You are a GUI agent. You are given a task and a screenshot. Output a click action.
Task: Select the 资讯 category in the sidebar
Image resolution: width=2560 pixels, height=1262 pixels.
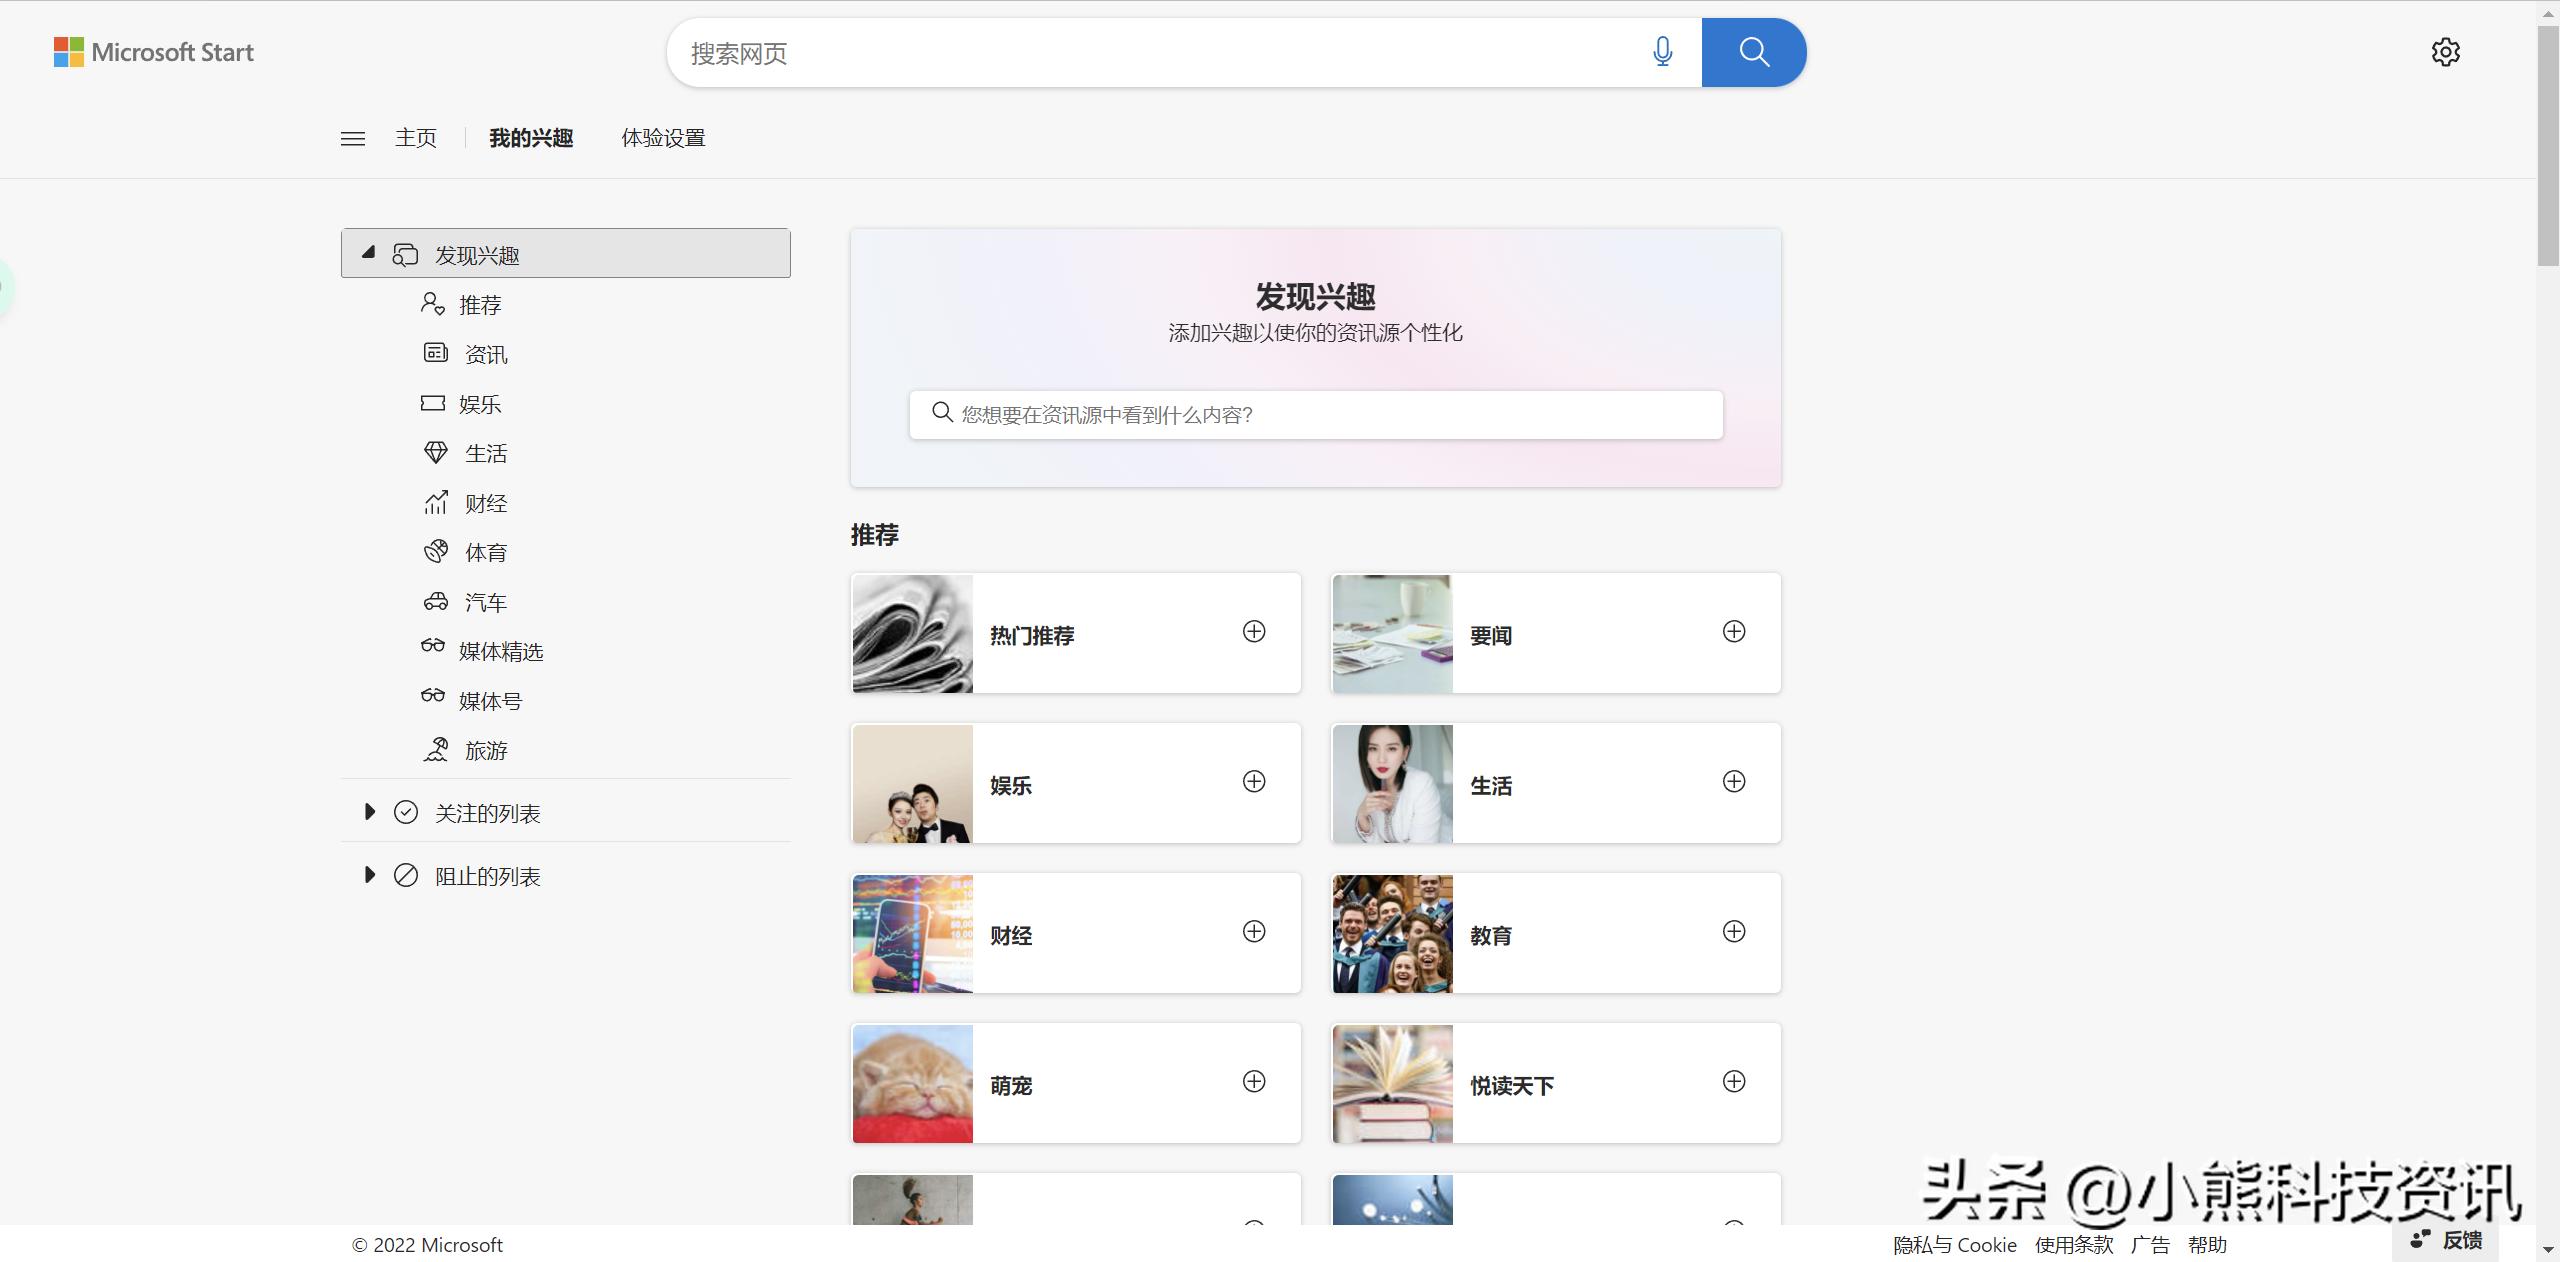tap(484, 354)
